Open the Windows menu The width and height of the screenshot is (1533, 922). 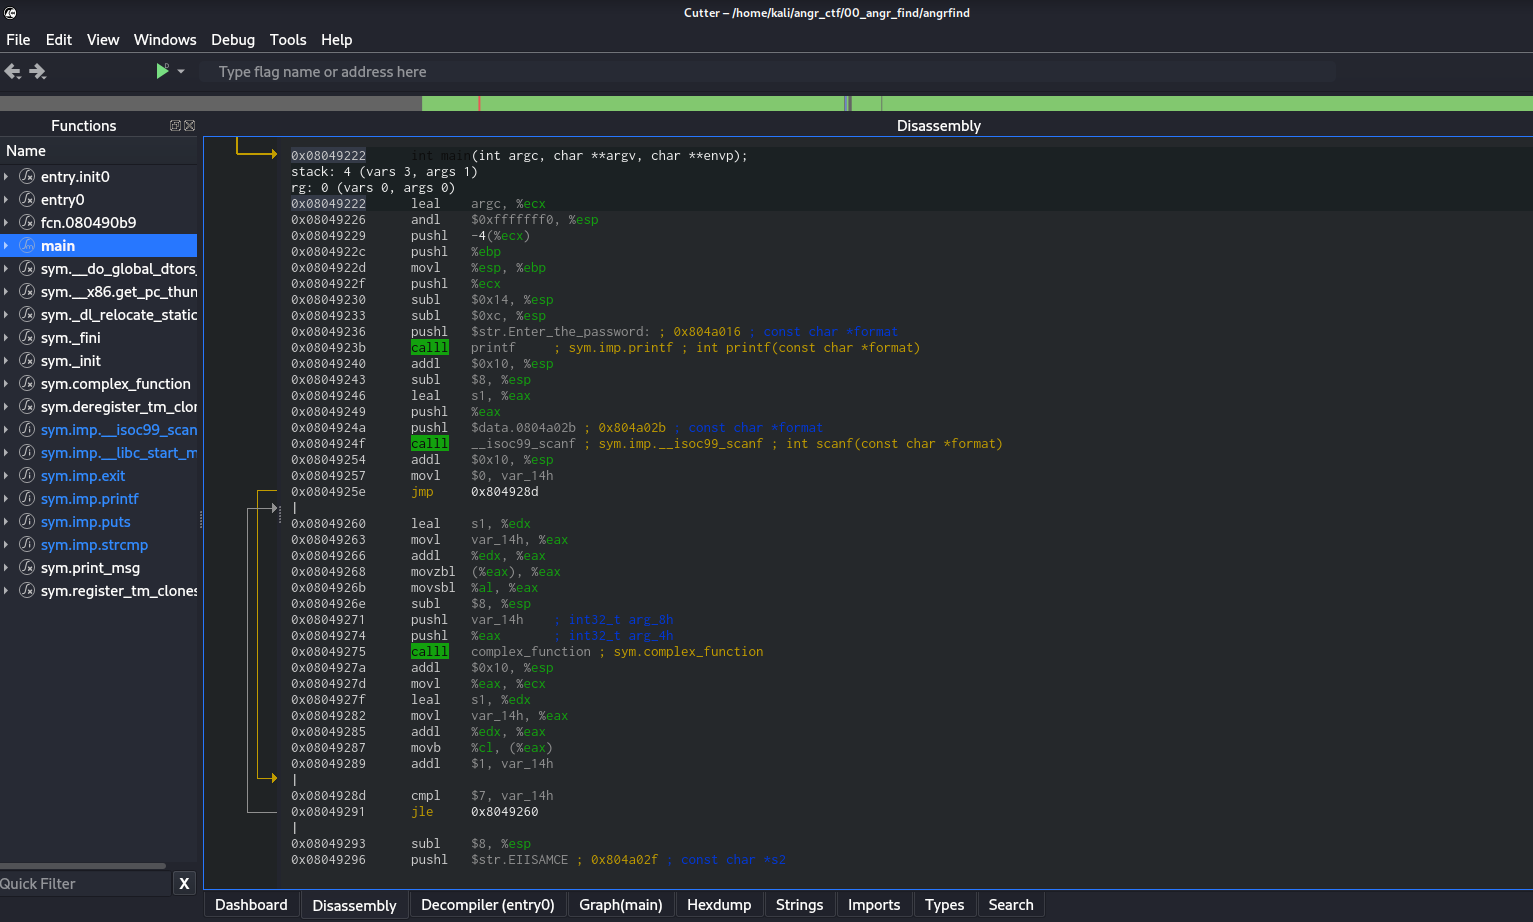164,40
